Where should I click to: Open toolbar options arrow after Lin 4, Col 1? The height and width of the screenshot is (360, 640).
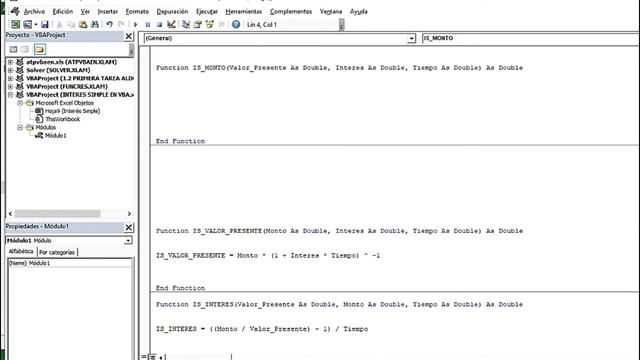tap(342, 25)
